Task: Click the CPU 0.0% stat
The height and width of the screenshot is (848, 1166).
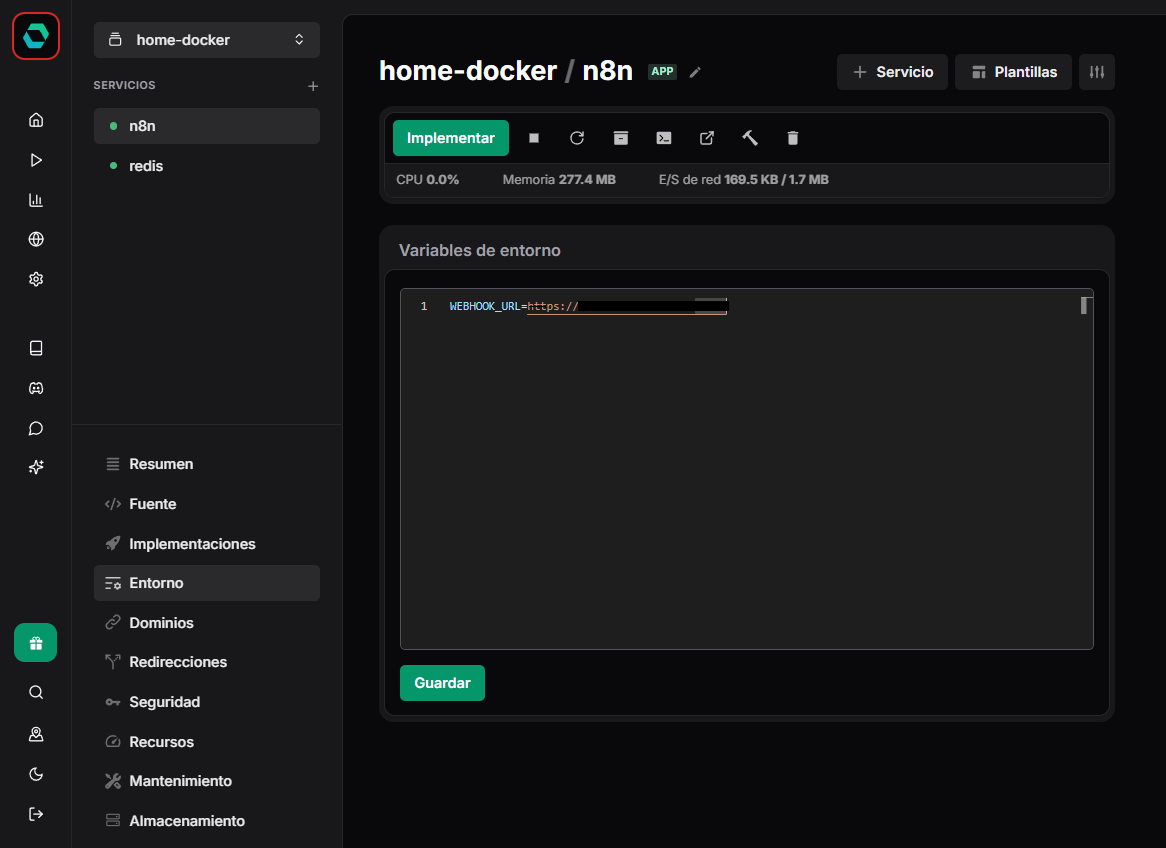Action: point(428,180)
